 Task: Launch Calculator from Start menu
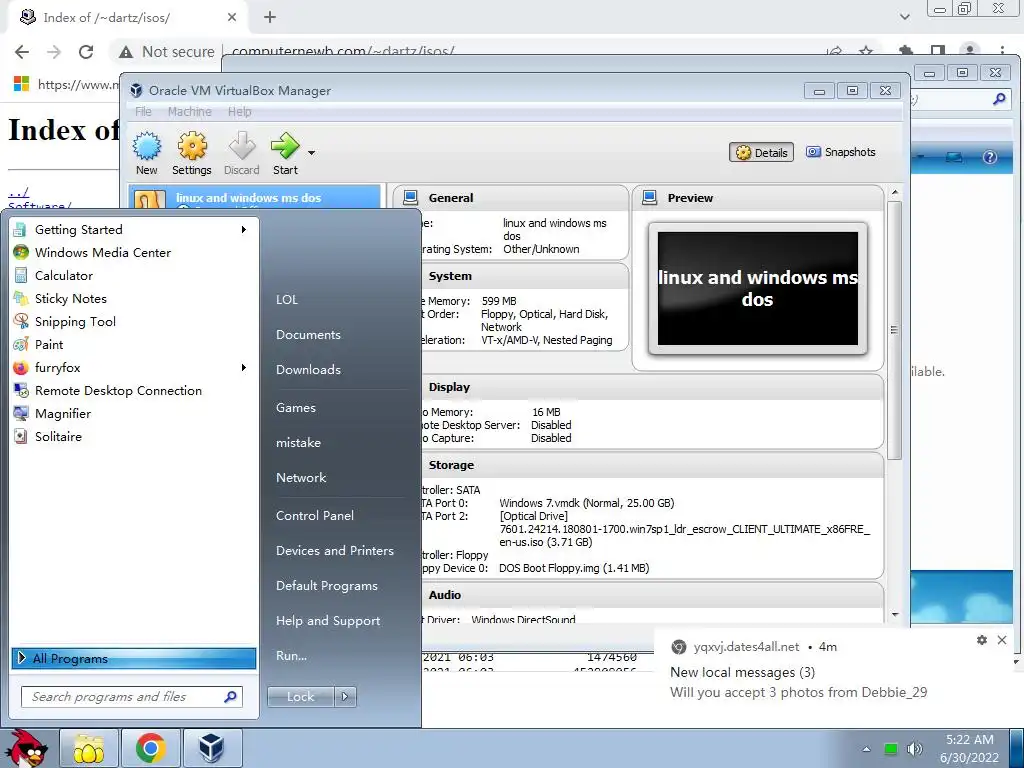coord(131,276)
